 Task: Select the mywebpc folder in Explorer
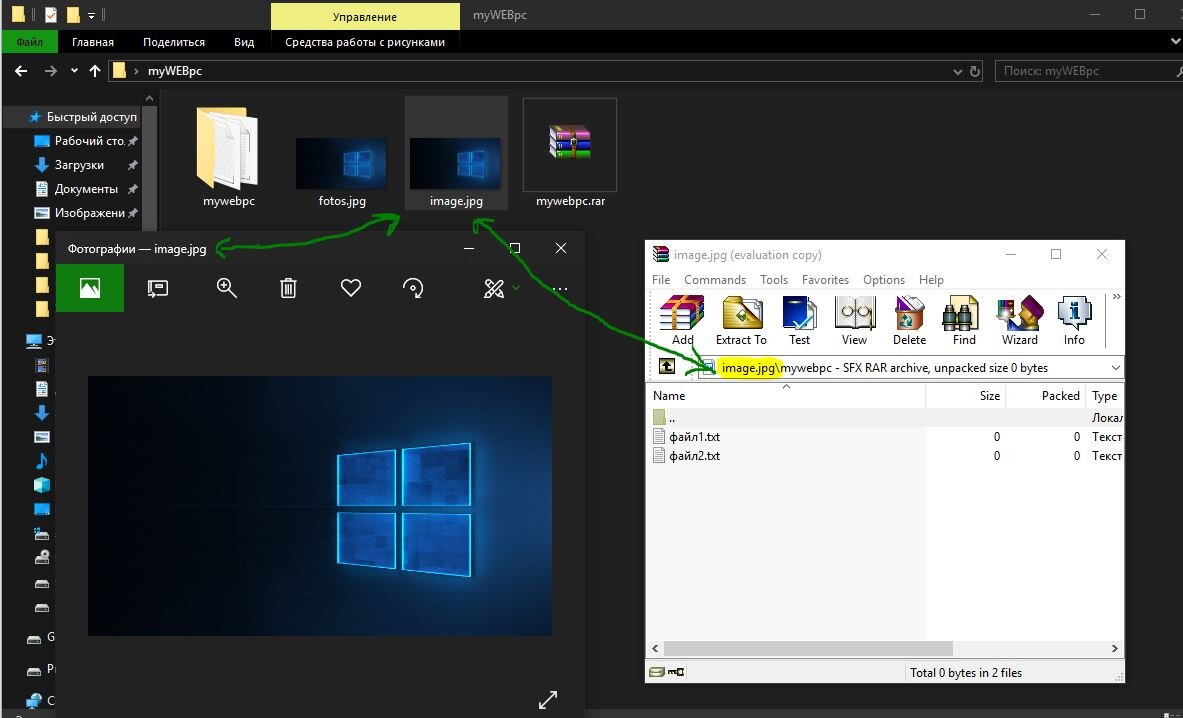229,155
